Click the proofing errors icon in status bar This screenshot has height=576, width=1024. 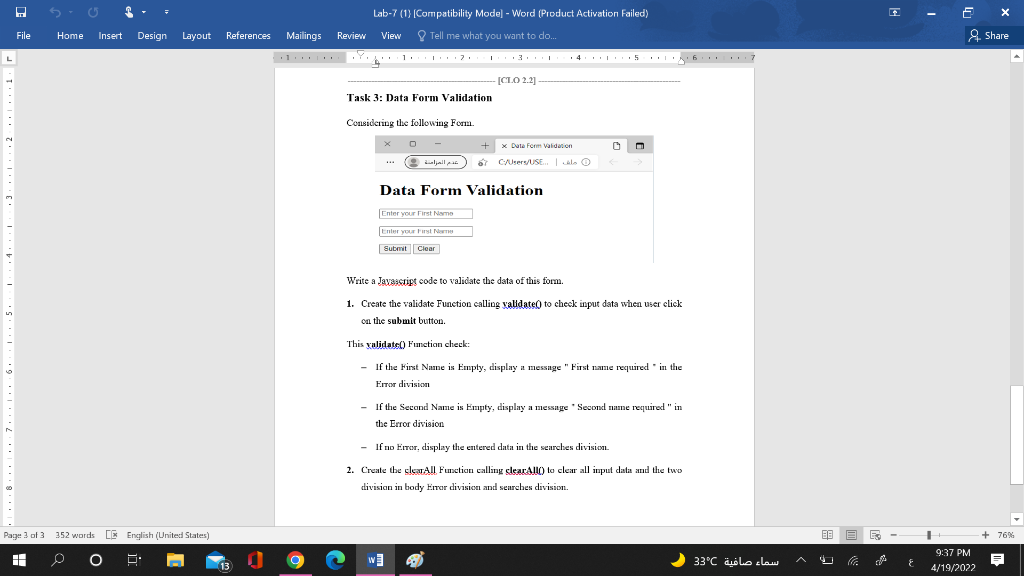click(112, 535)
